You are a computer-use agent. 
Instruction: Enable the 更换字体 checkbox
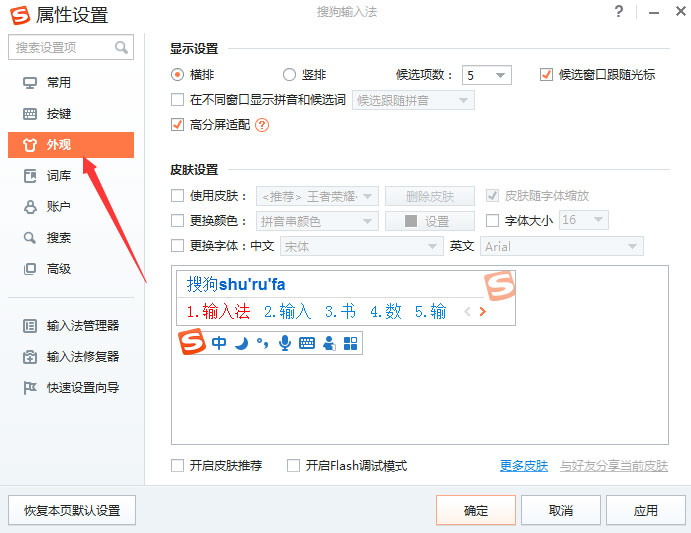pos(177,246)
